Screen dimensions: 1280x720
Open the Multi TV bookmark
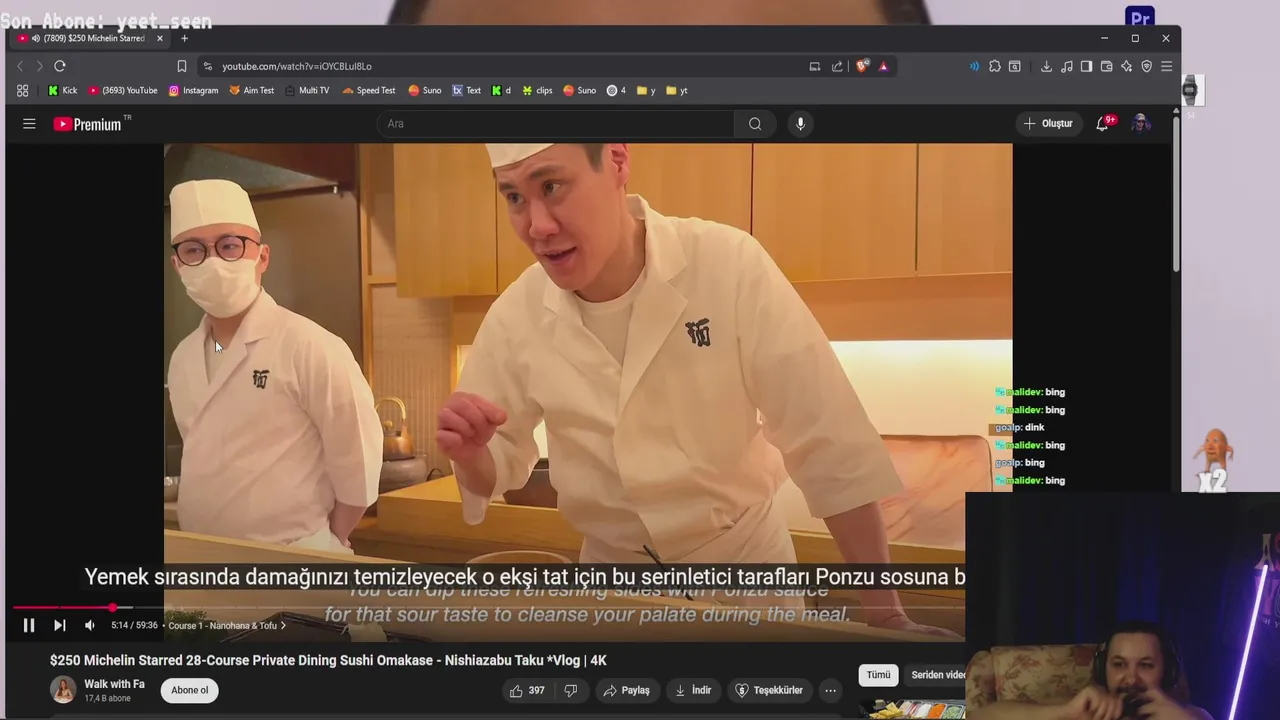(307, 90)
